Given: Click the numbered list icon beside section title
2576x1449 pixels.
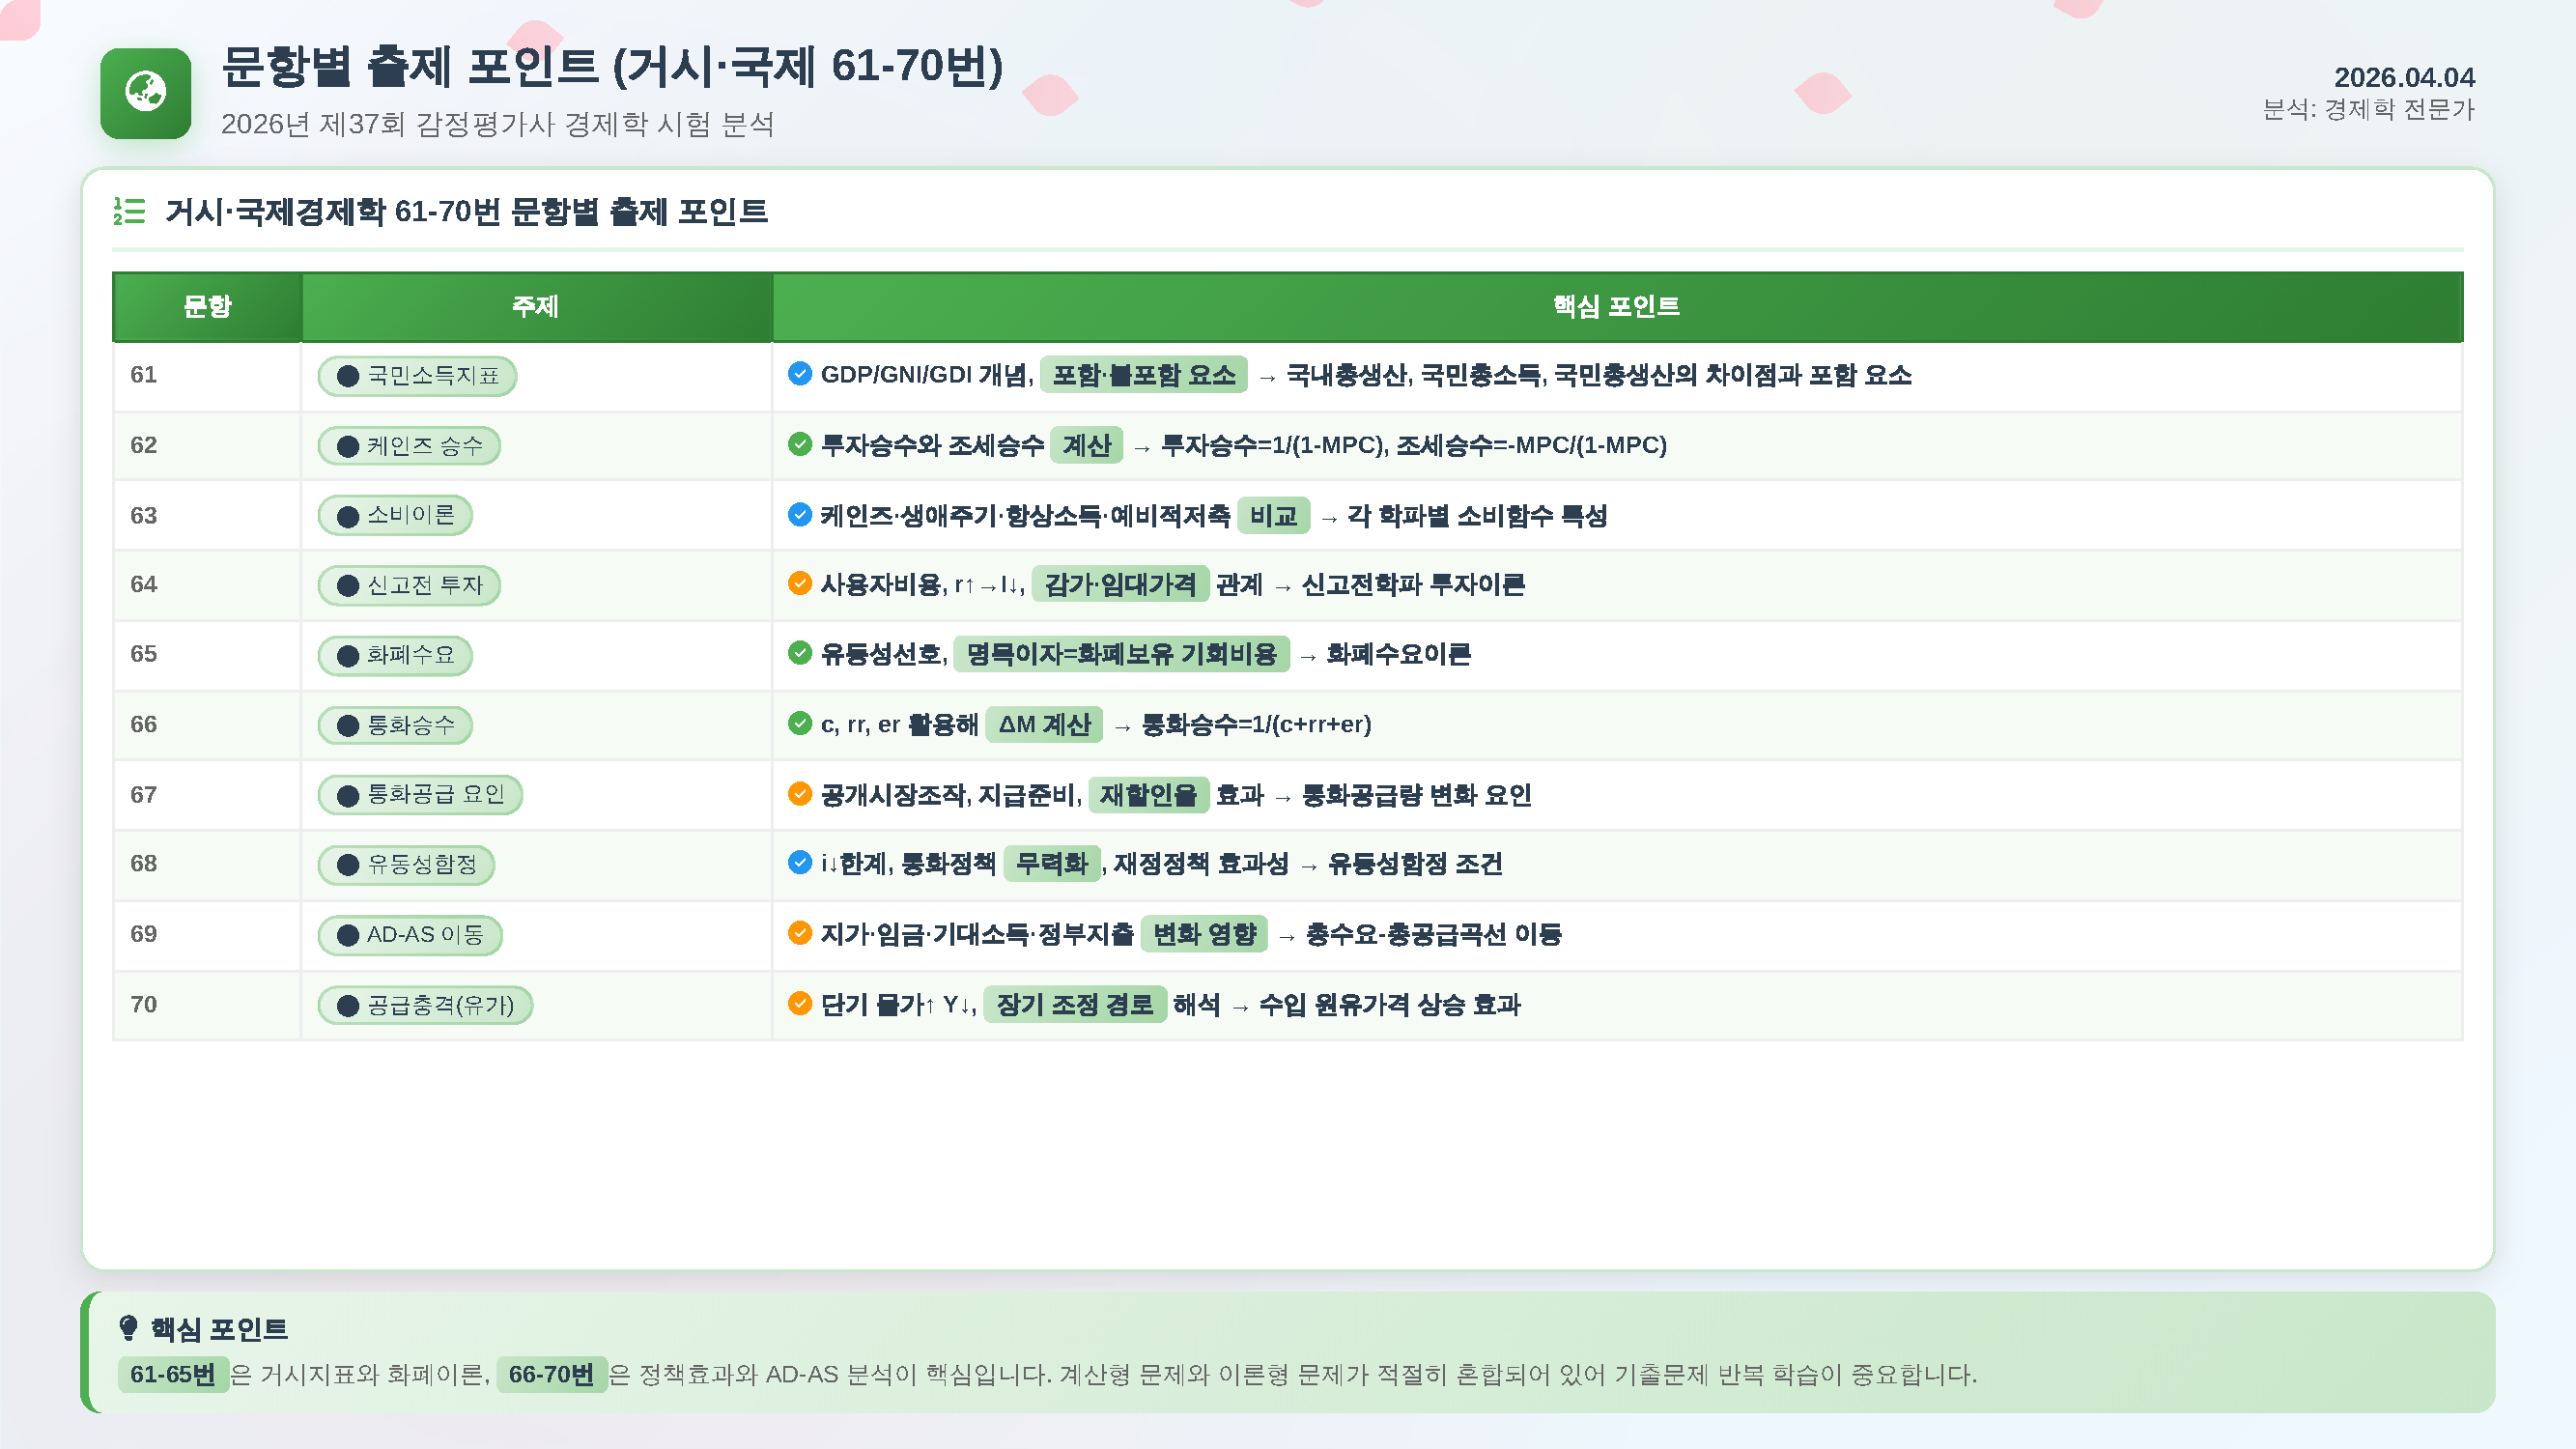Looking at the screenshot, I should (x=129, y=211).
